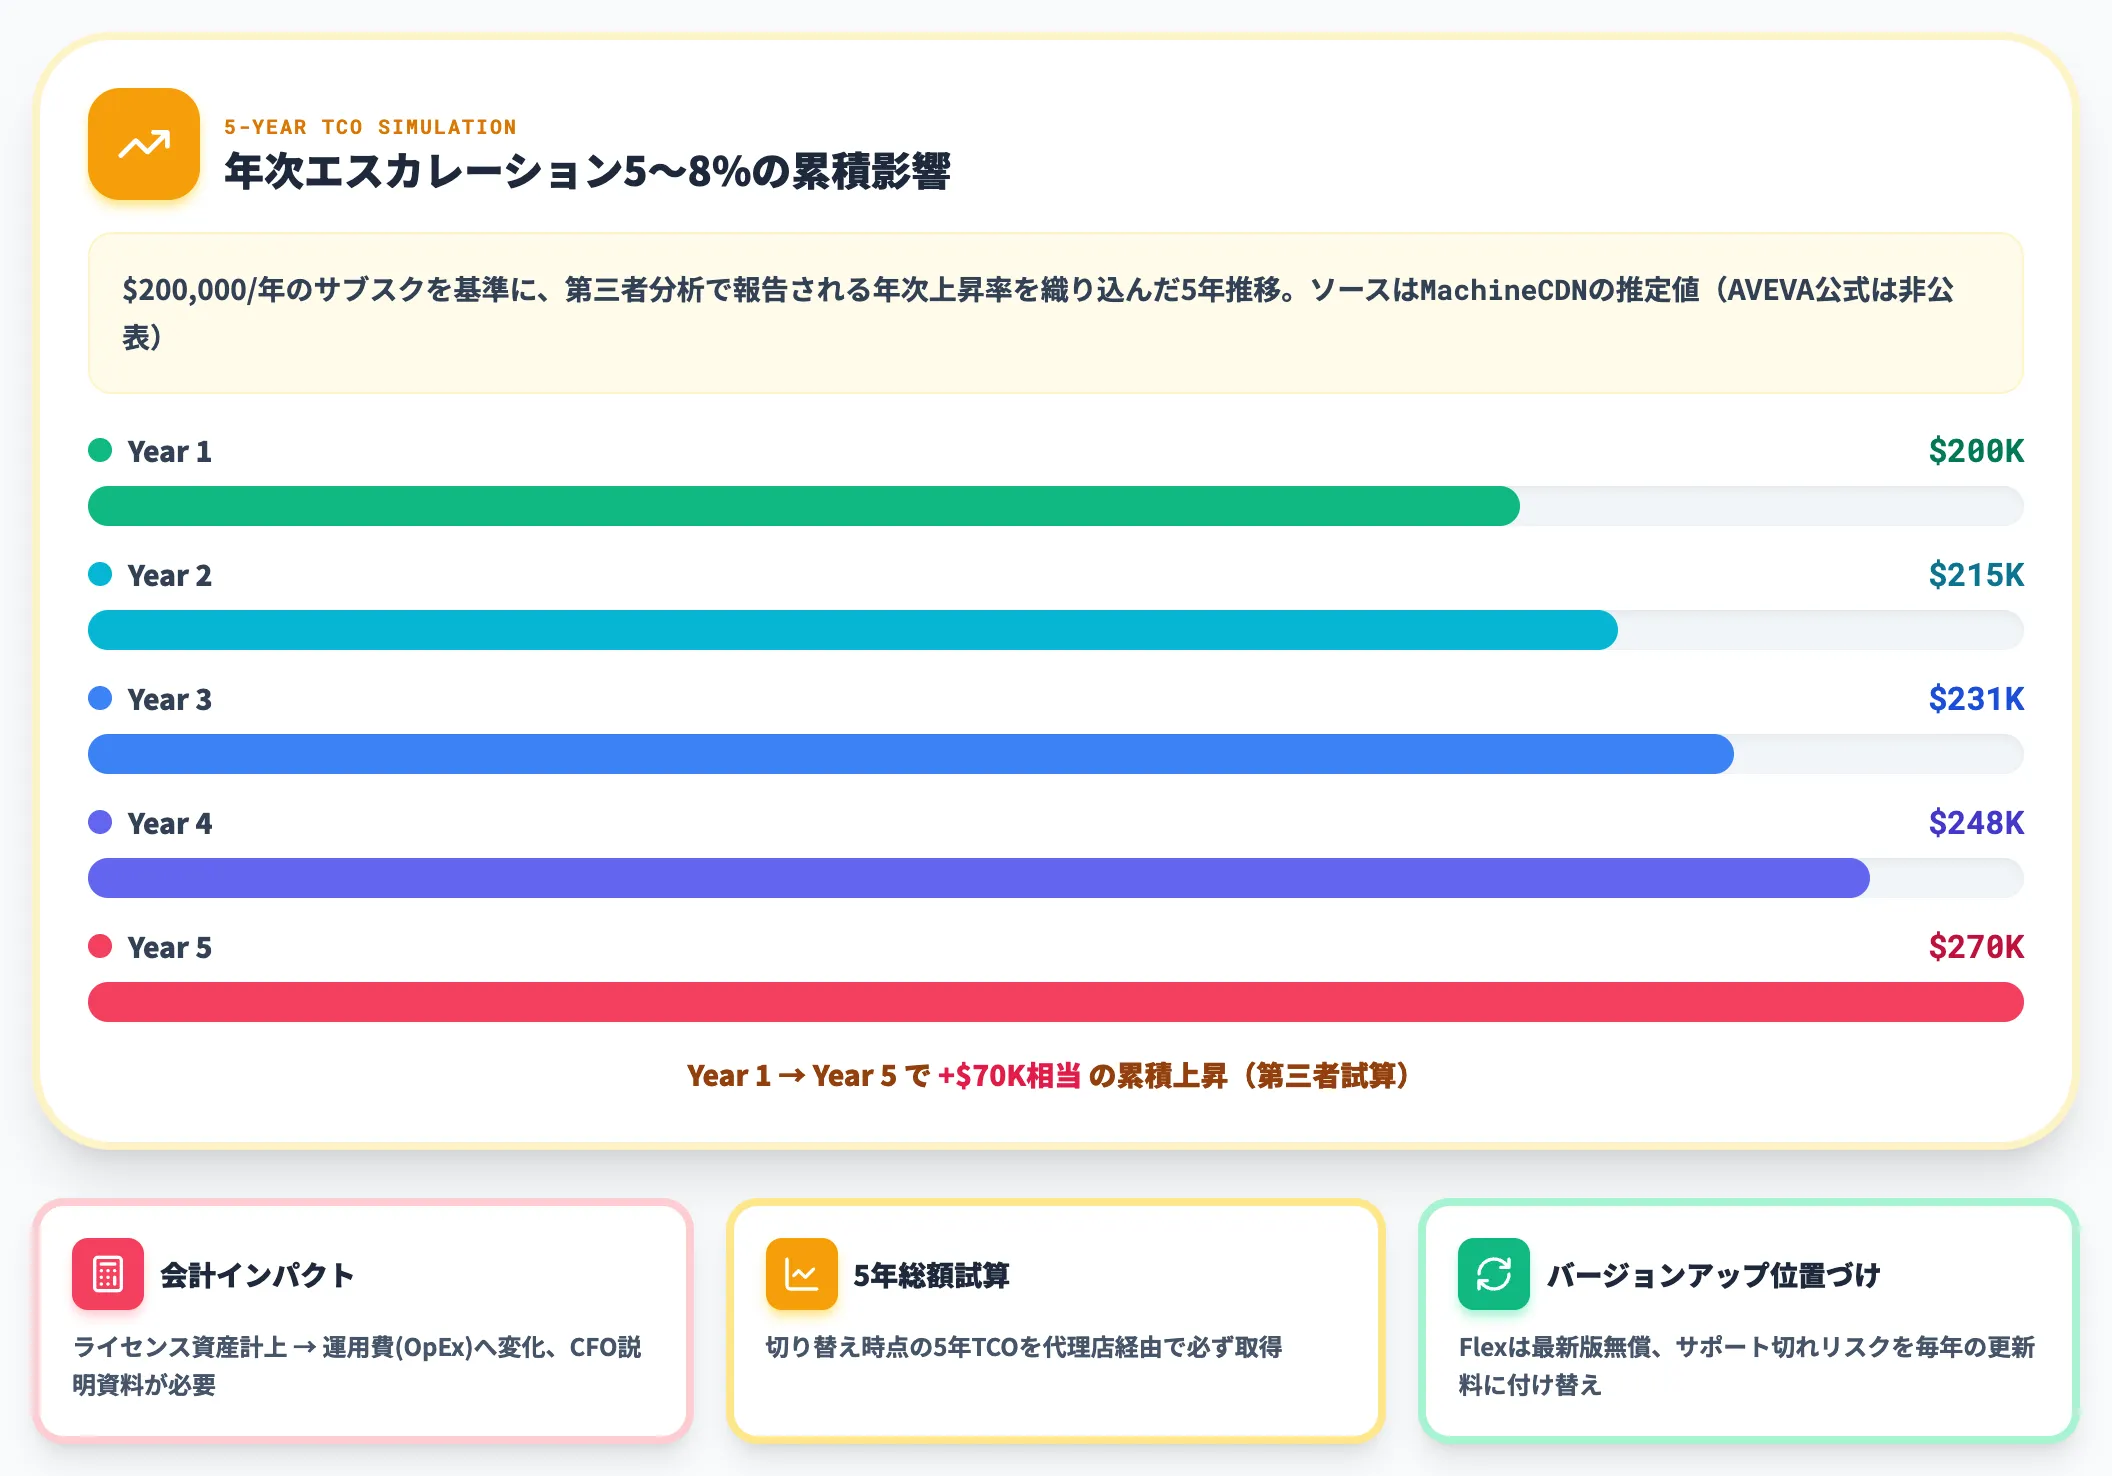Click the yellow $200,000/年 description box
Screen dimensions: 2112x1476
pyautogui.click(x=1056, y=313)
